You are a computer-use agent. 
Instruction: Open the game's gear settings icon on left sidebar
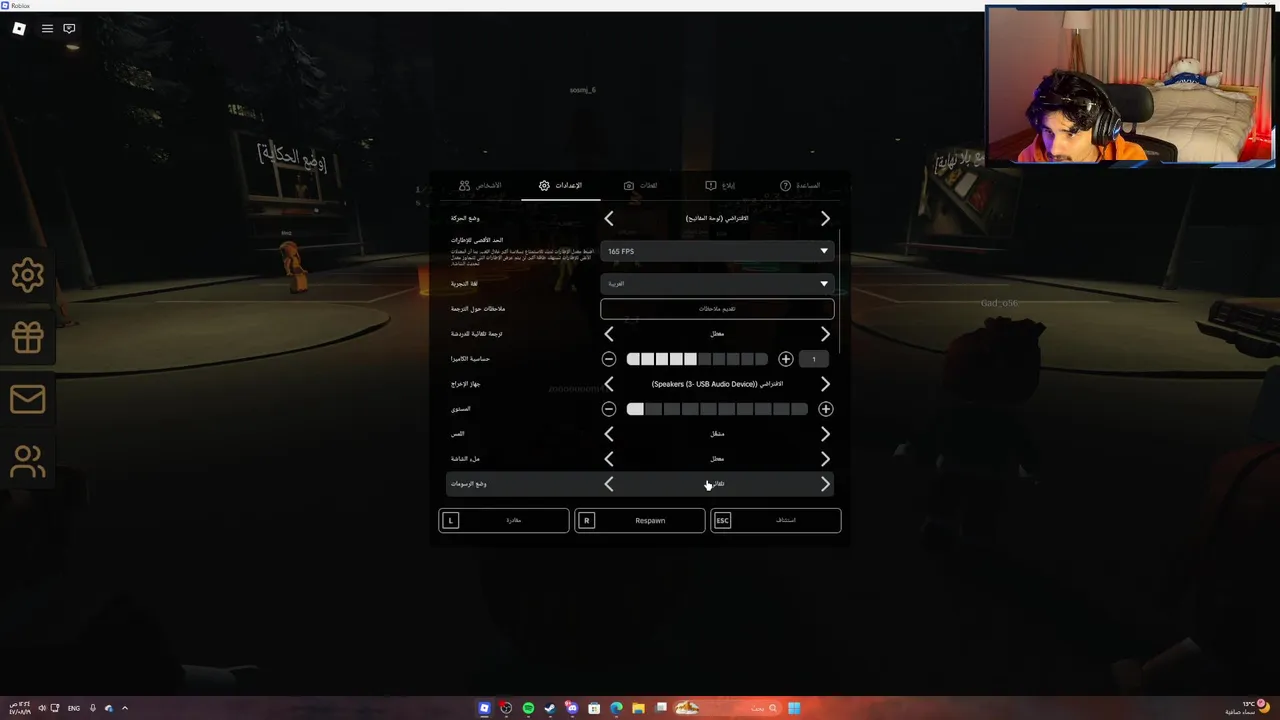[x=27, y=275]
